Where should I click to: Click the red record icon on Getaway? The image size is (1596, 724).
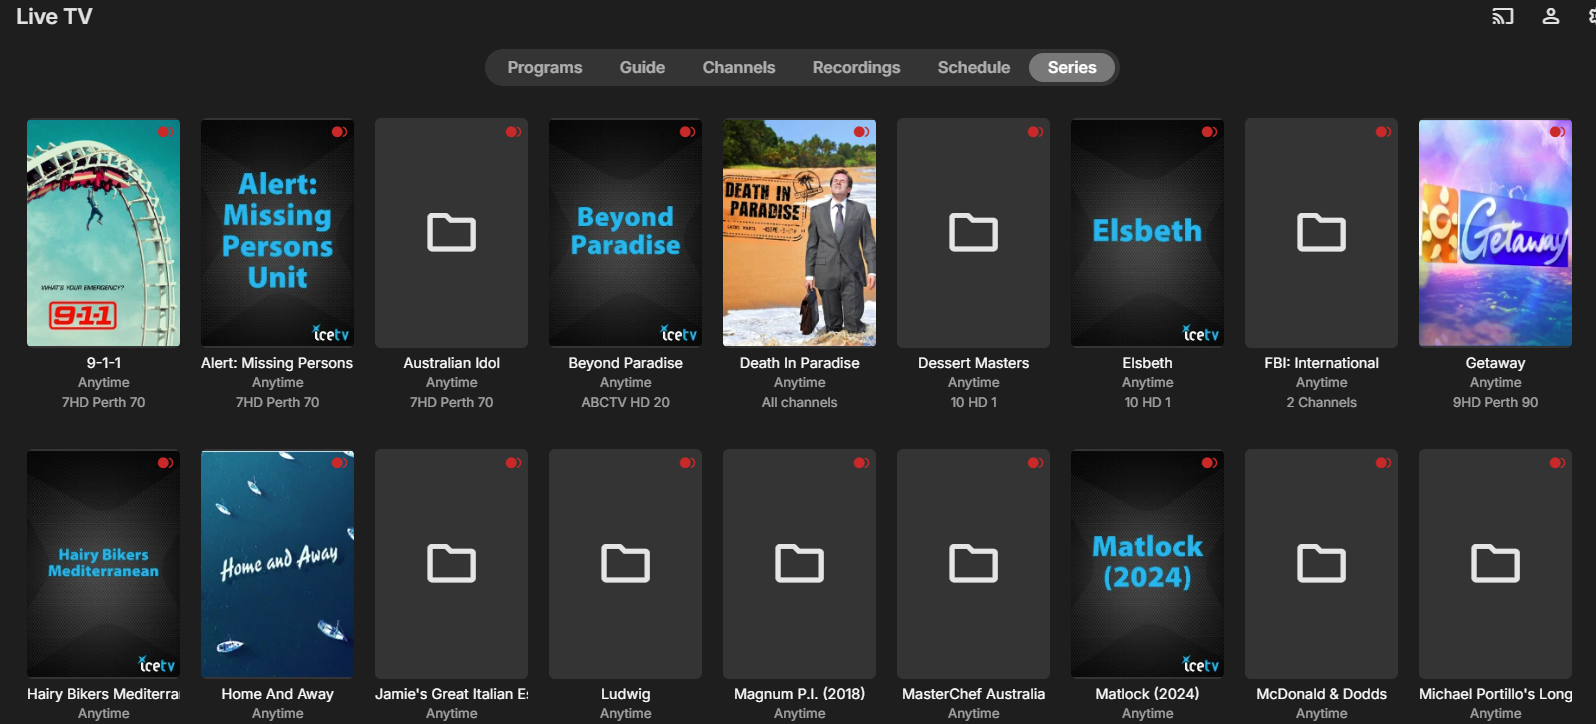1557,132
